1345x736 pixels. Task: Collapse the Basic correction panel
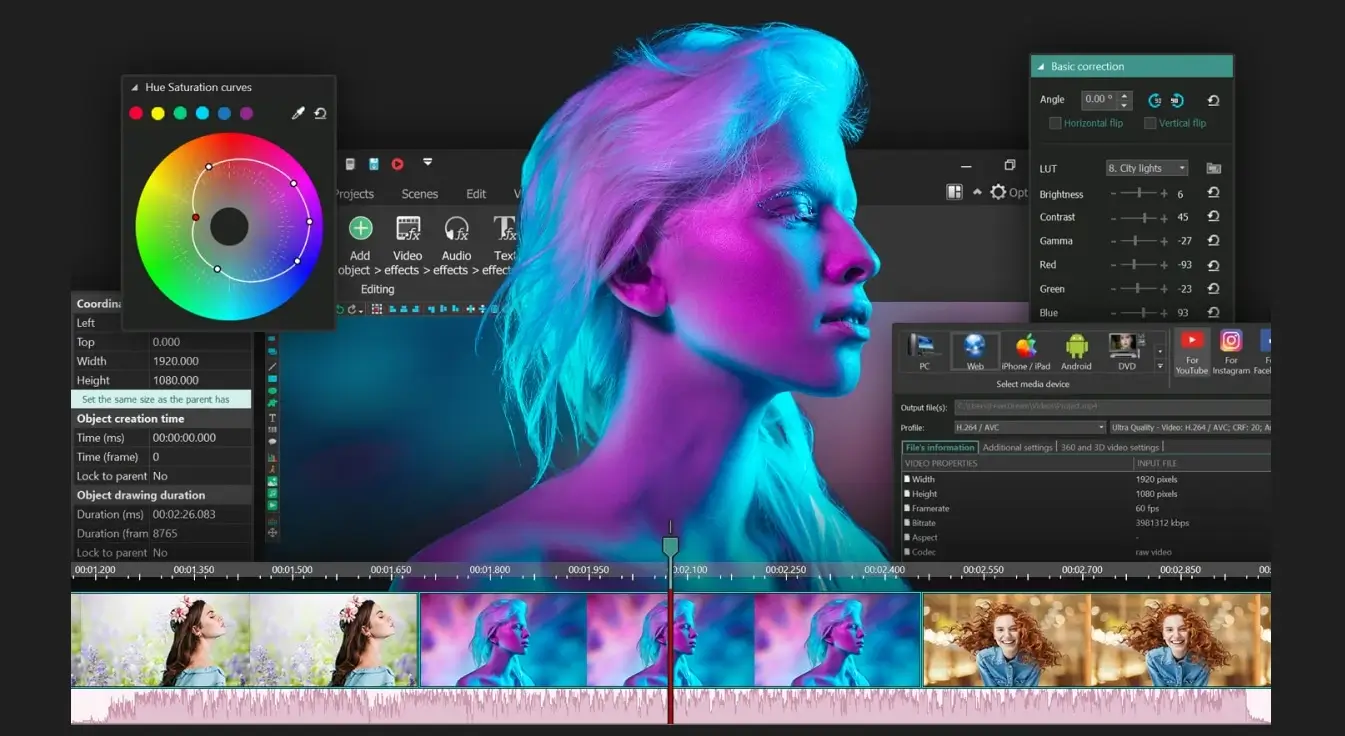tap(1041, 67)
